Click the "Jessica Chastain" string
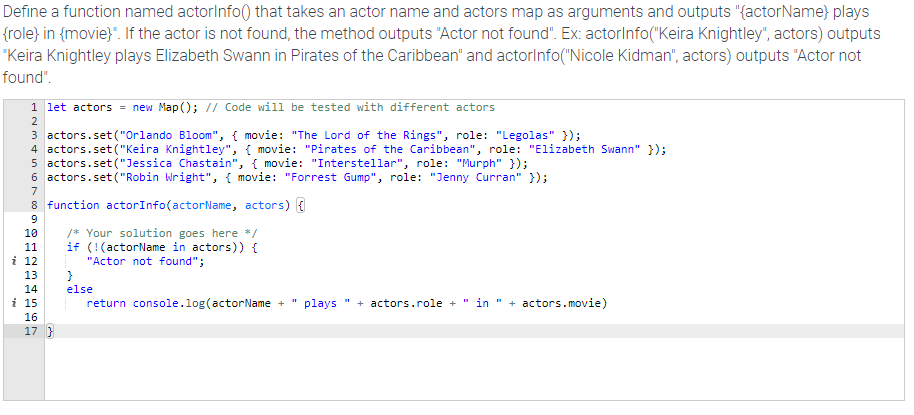The width and height of the screenshot is (914, 415). tap(179, 163)
